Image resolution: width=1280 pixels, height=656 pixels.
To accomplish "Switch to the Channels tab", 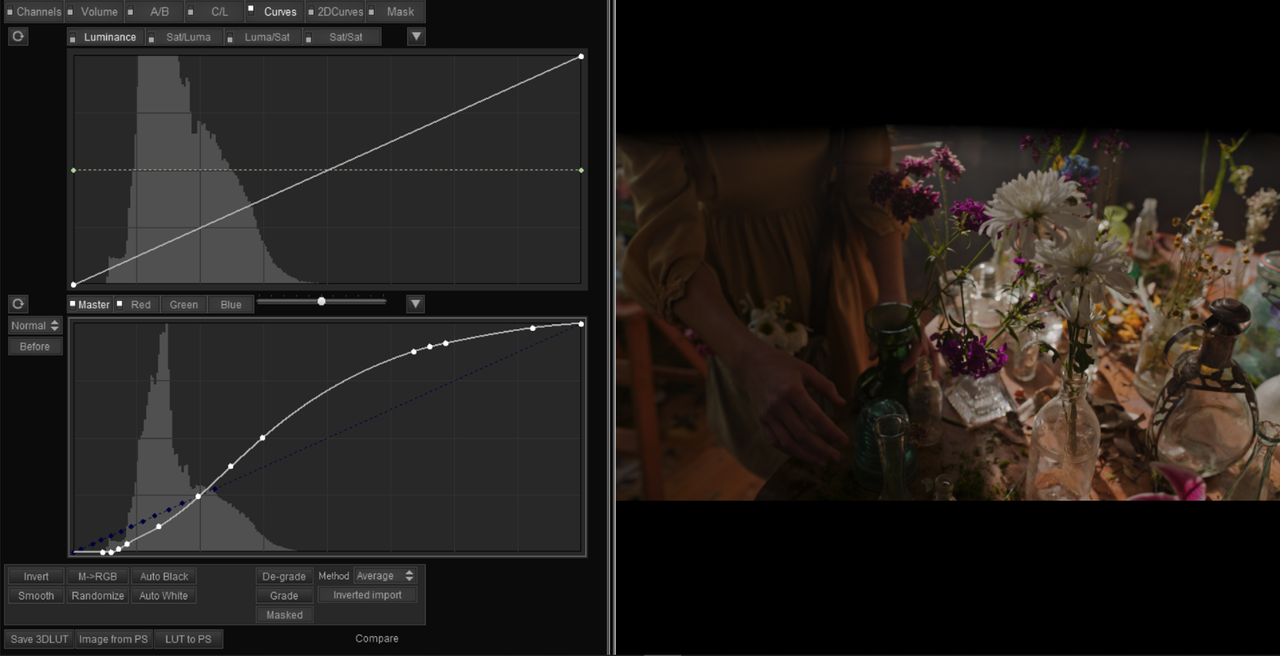I will point(33,12).
